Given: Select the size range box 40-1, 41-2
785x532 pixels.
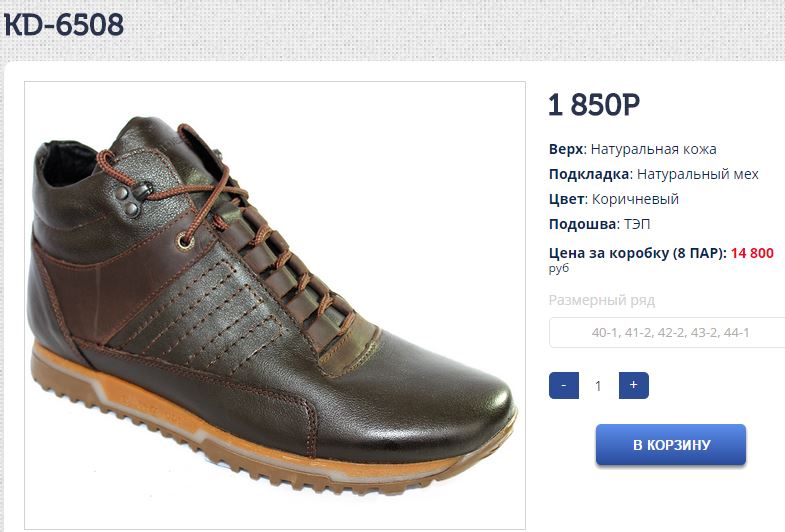Looking at the screenshot, I should [x=669, y=333].
